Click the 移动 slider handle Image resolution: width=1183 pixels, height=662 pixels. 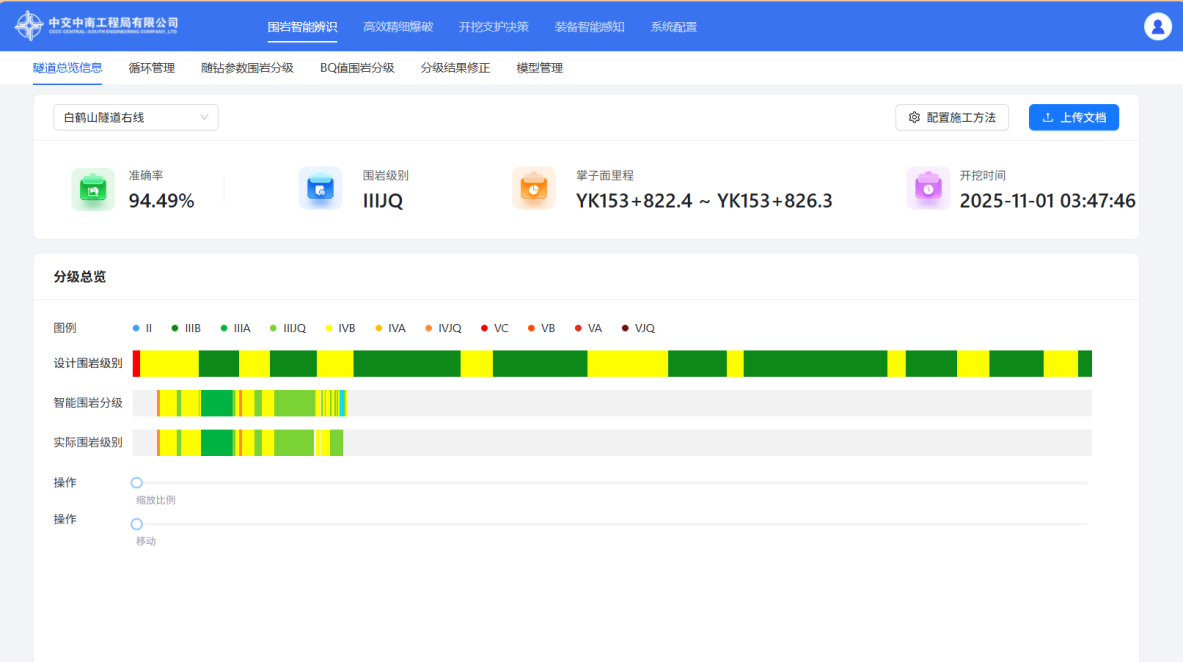pyautogui.click(x=137, y=524)
